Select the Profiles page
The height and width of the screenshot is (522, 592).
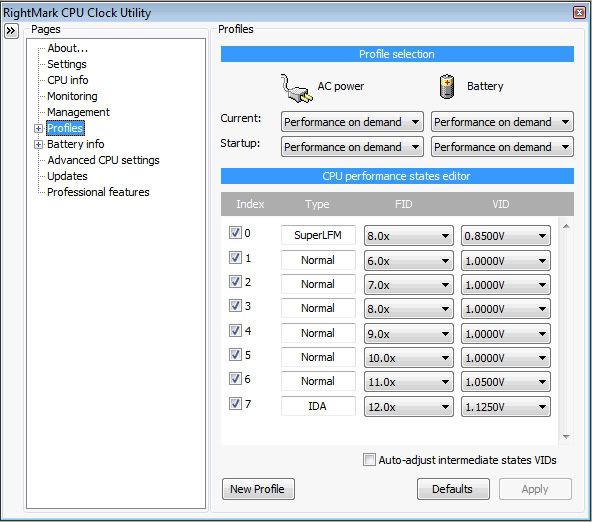[65, 128]
